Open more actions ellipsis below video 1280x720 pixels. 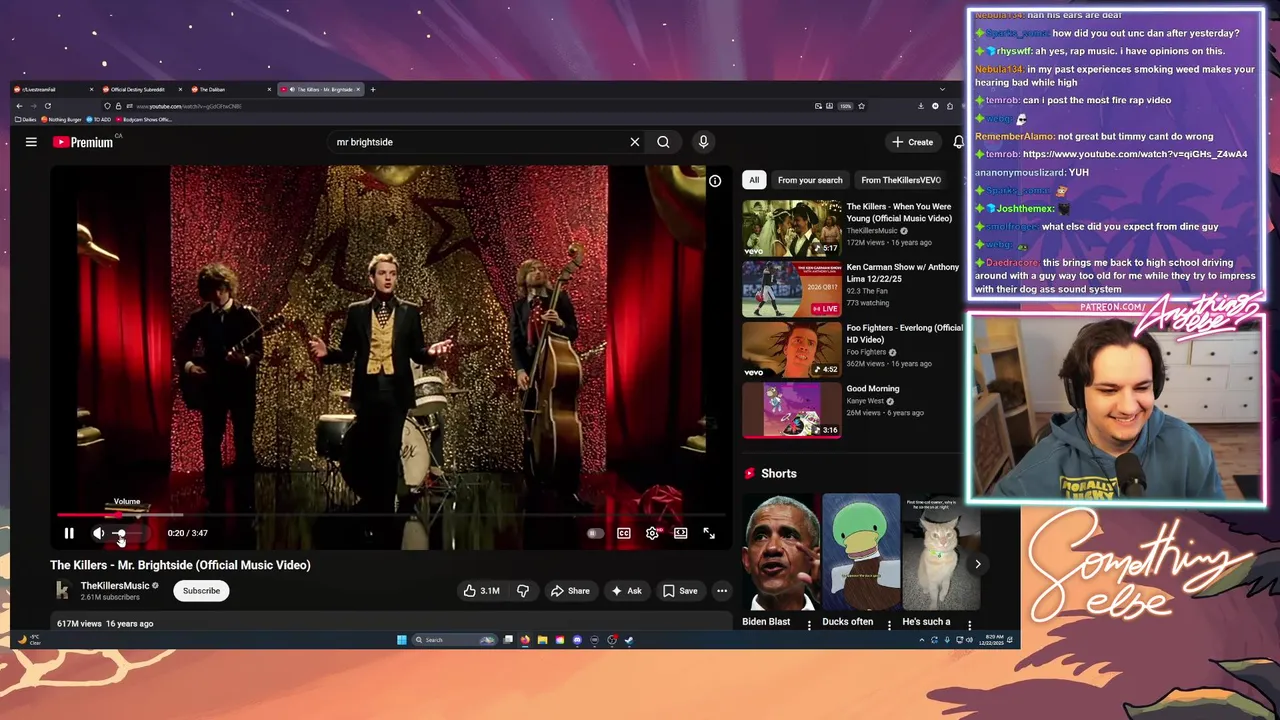pos(722,591)
